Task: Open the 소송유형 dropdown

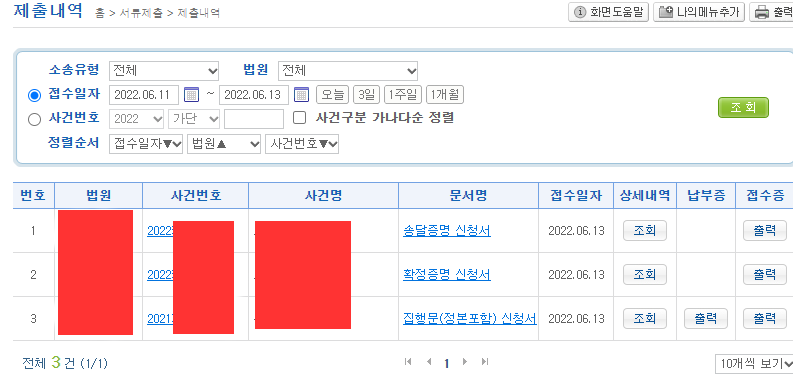Action: [x=164, y=70]
